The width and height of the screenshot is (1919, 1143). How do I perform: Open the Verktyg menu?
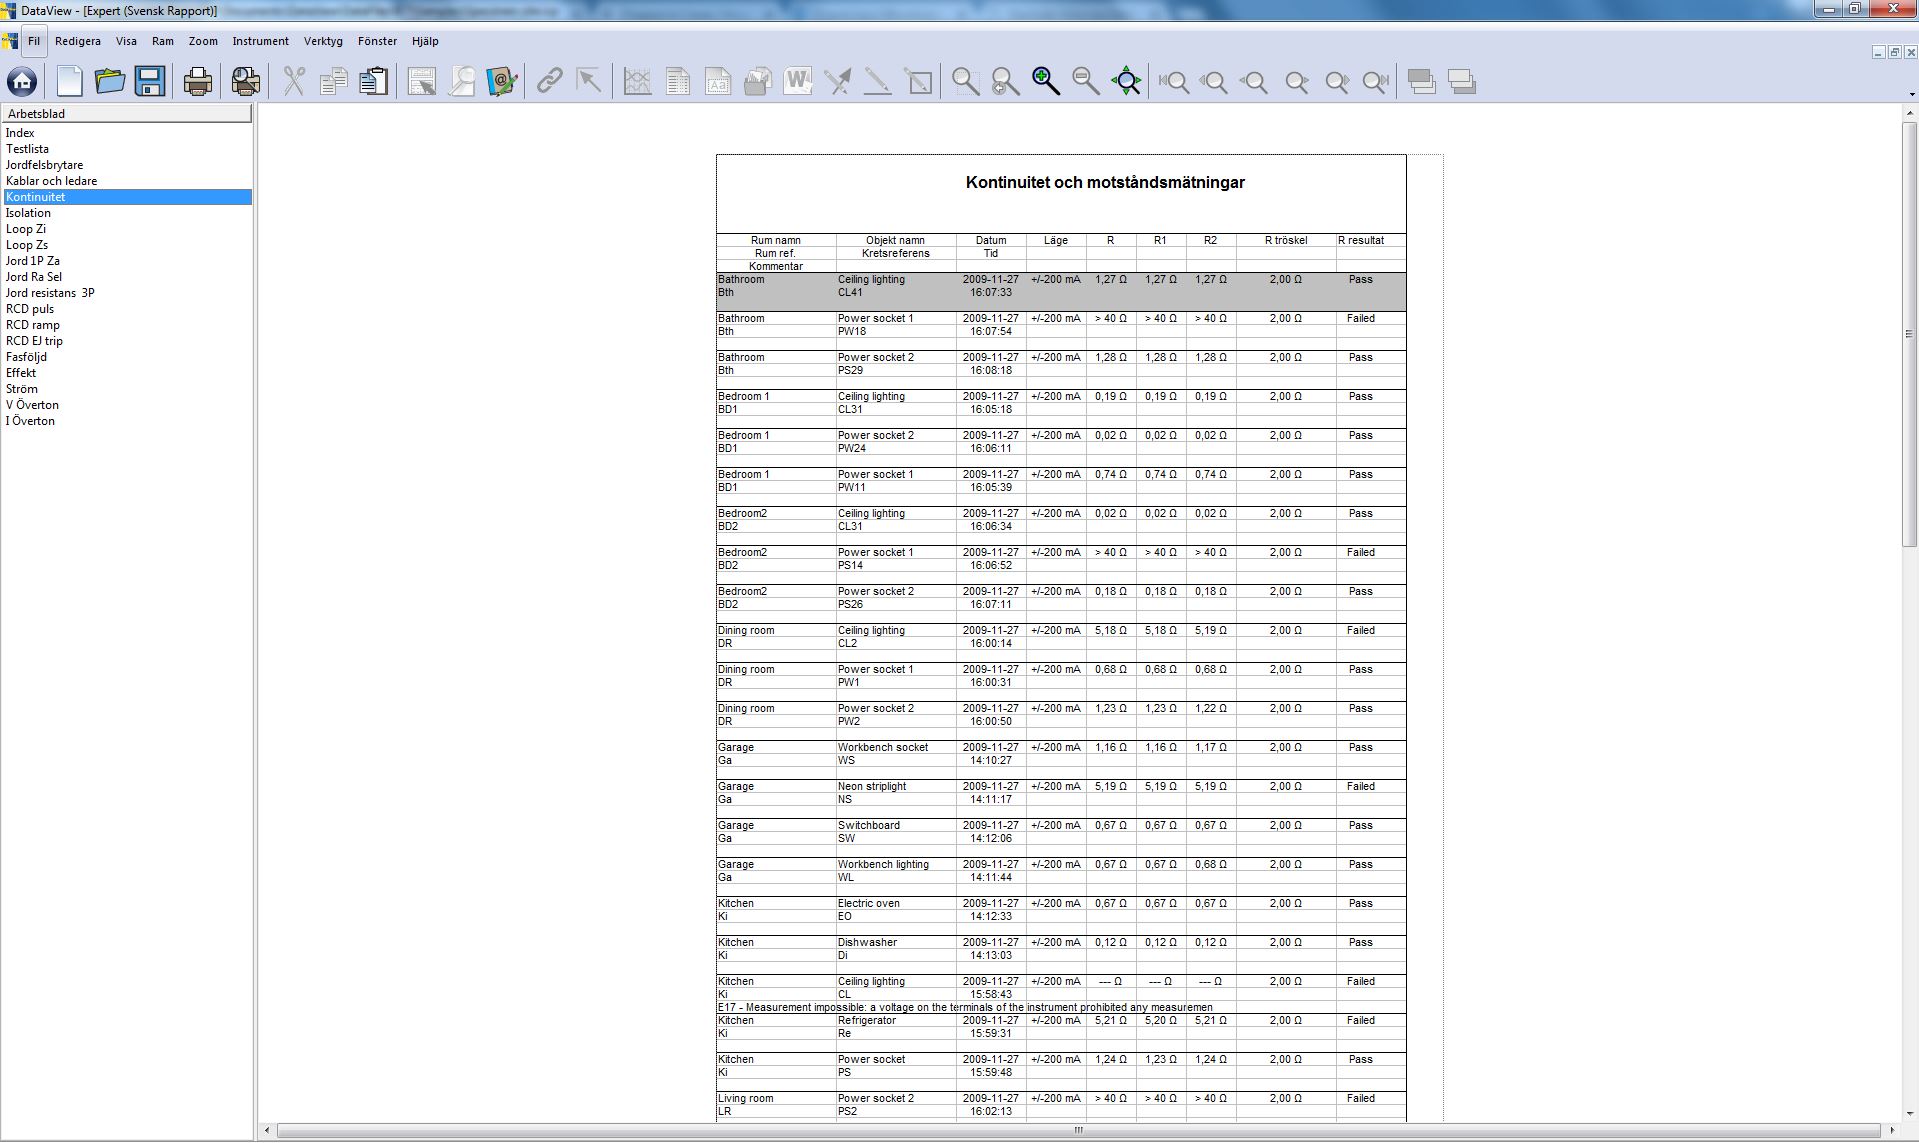click(323, 41)
